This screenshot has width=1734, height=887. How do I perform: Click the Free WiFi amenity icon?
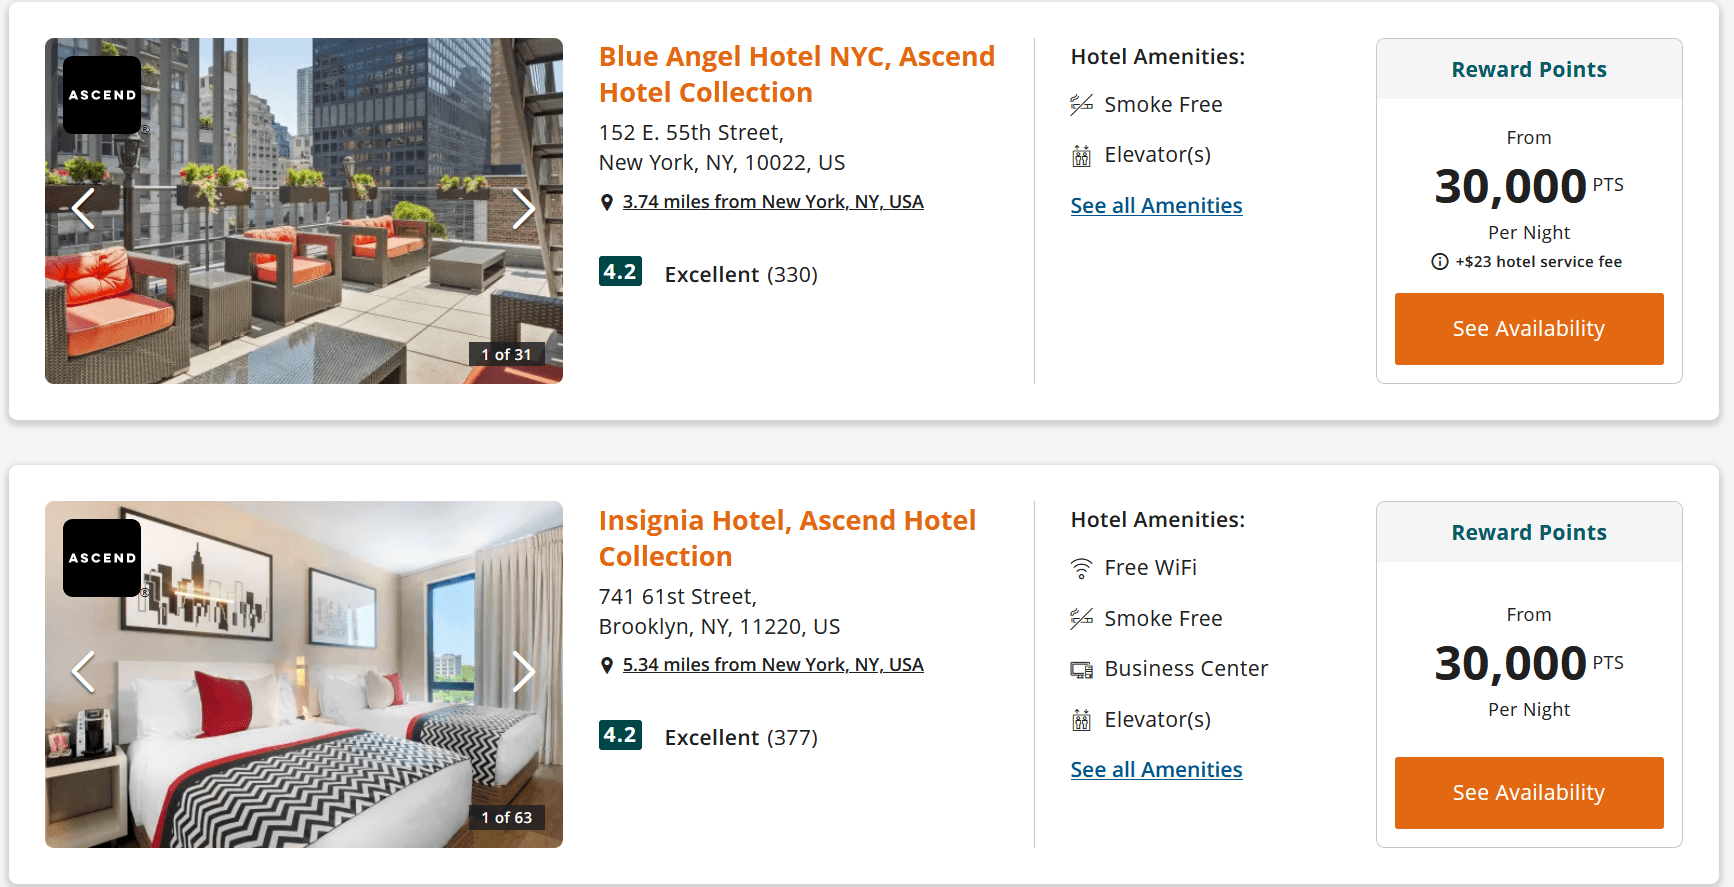(1081, 569)
